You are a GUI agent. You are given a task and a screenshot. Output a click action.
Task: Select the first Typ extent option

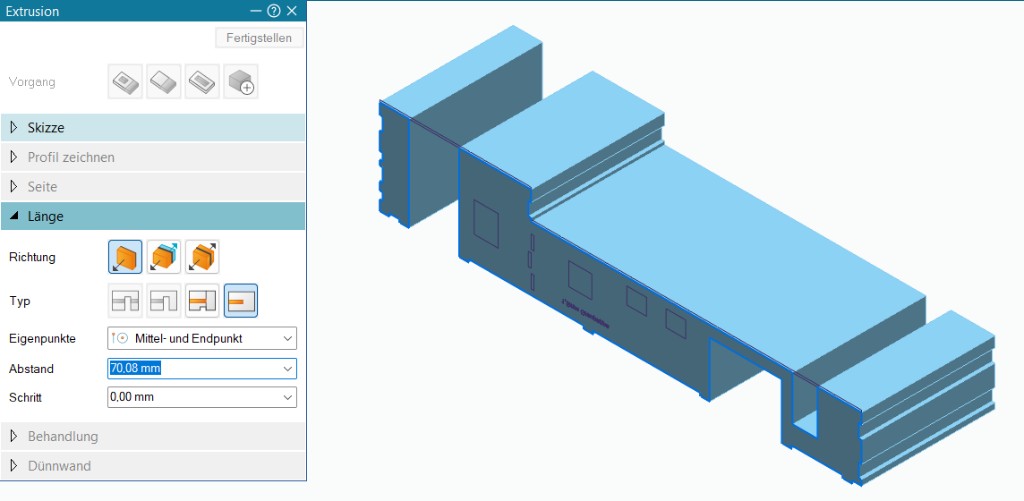click(x=125, y=301)
